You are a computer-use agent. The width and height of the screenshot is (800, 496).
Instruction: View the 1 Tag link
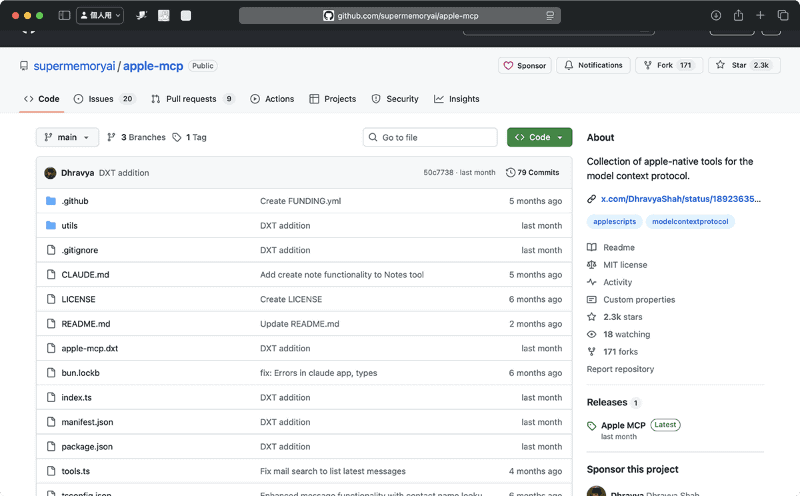click(x=190, y=137)
